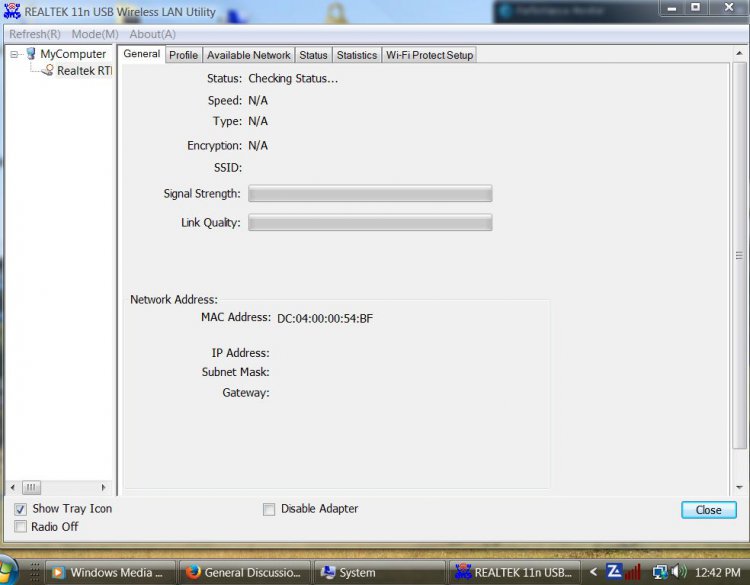Click the 12:42 PM taskbar clock

(x=717, y=573)
